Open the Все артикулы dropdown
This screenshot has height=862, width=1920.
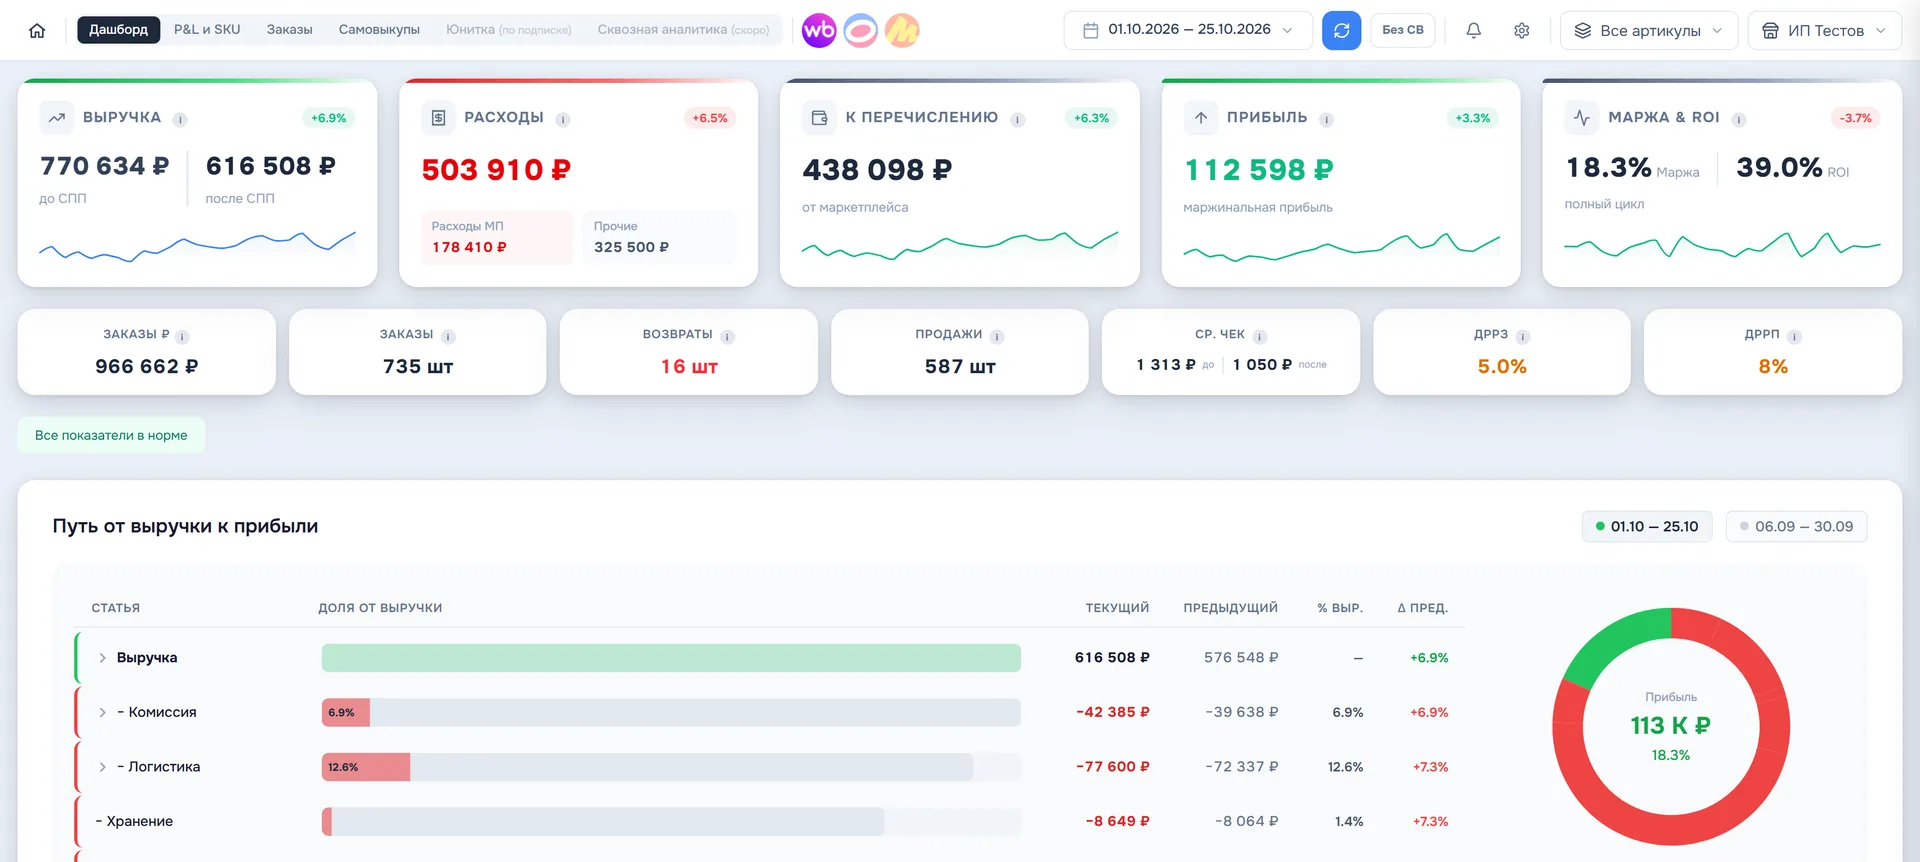(x=1648, y=30)
